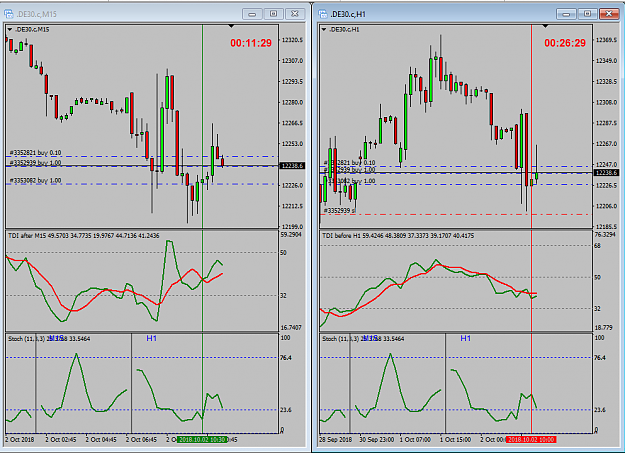
Task: Select order #3352939 buy 1.00 in M15 chart
Action: (35, 163)
